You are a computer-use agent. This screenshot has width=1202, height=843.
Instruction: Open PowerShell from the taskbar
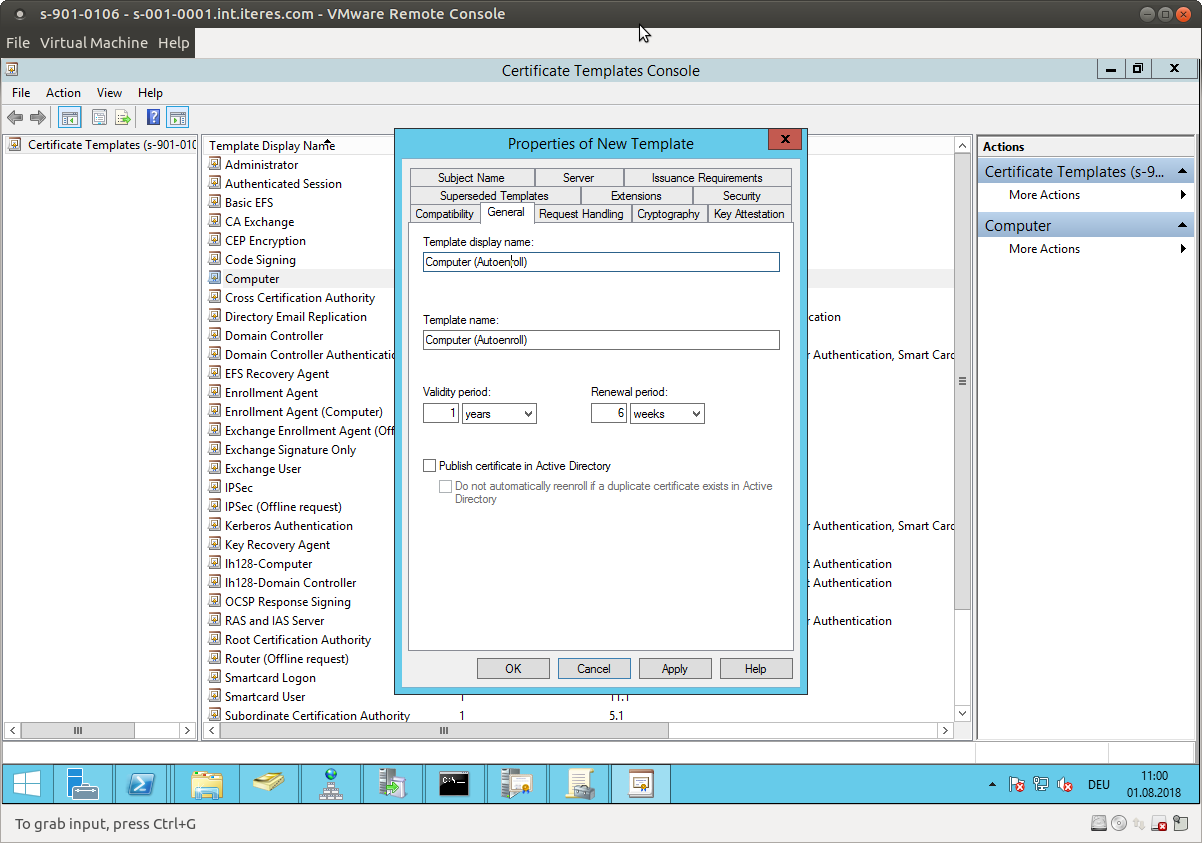tap(141, 784)
